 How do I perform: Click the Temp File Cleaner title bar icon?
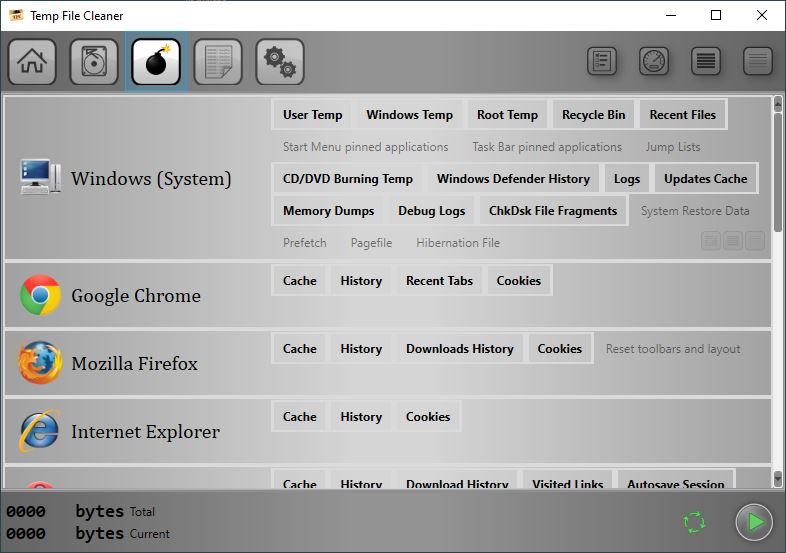pyautogui.click(x=16, y=16)
